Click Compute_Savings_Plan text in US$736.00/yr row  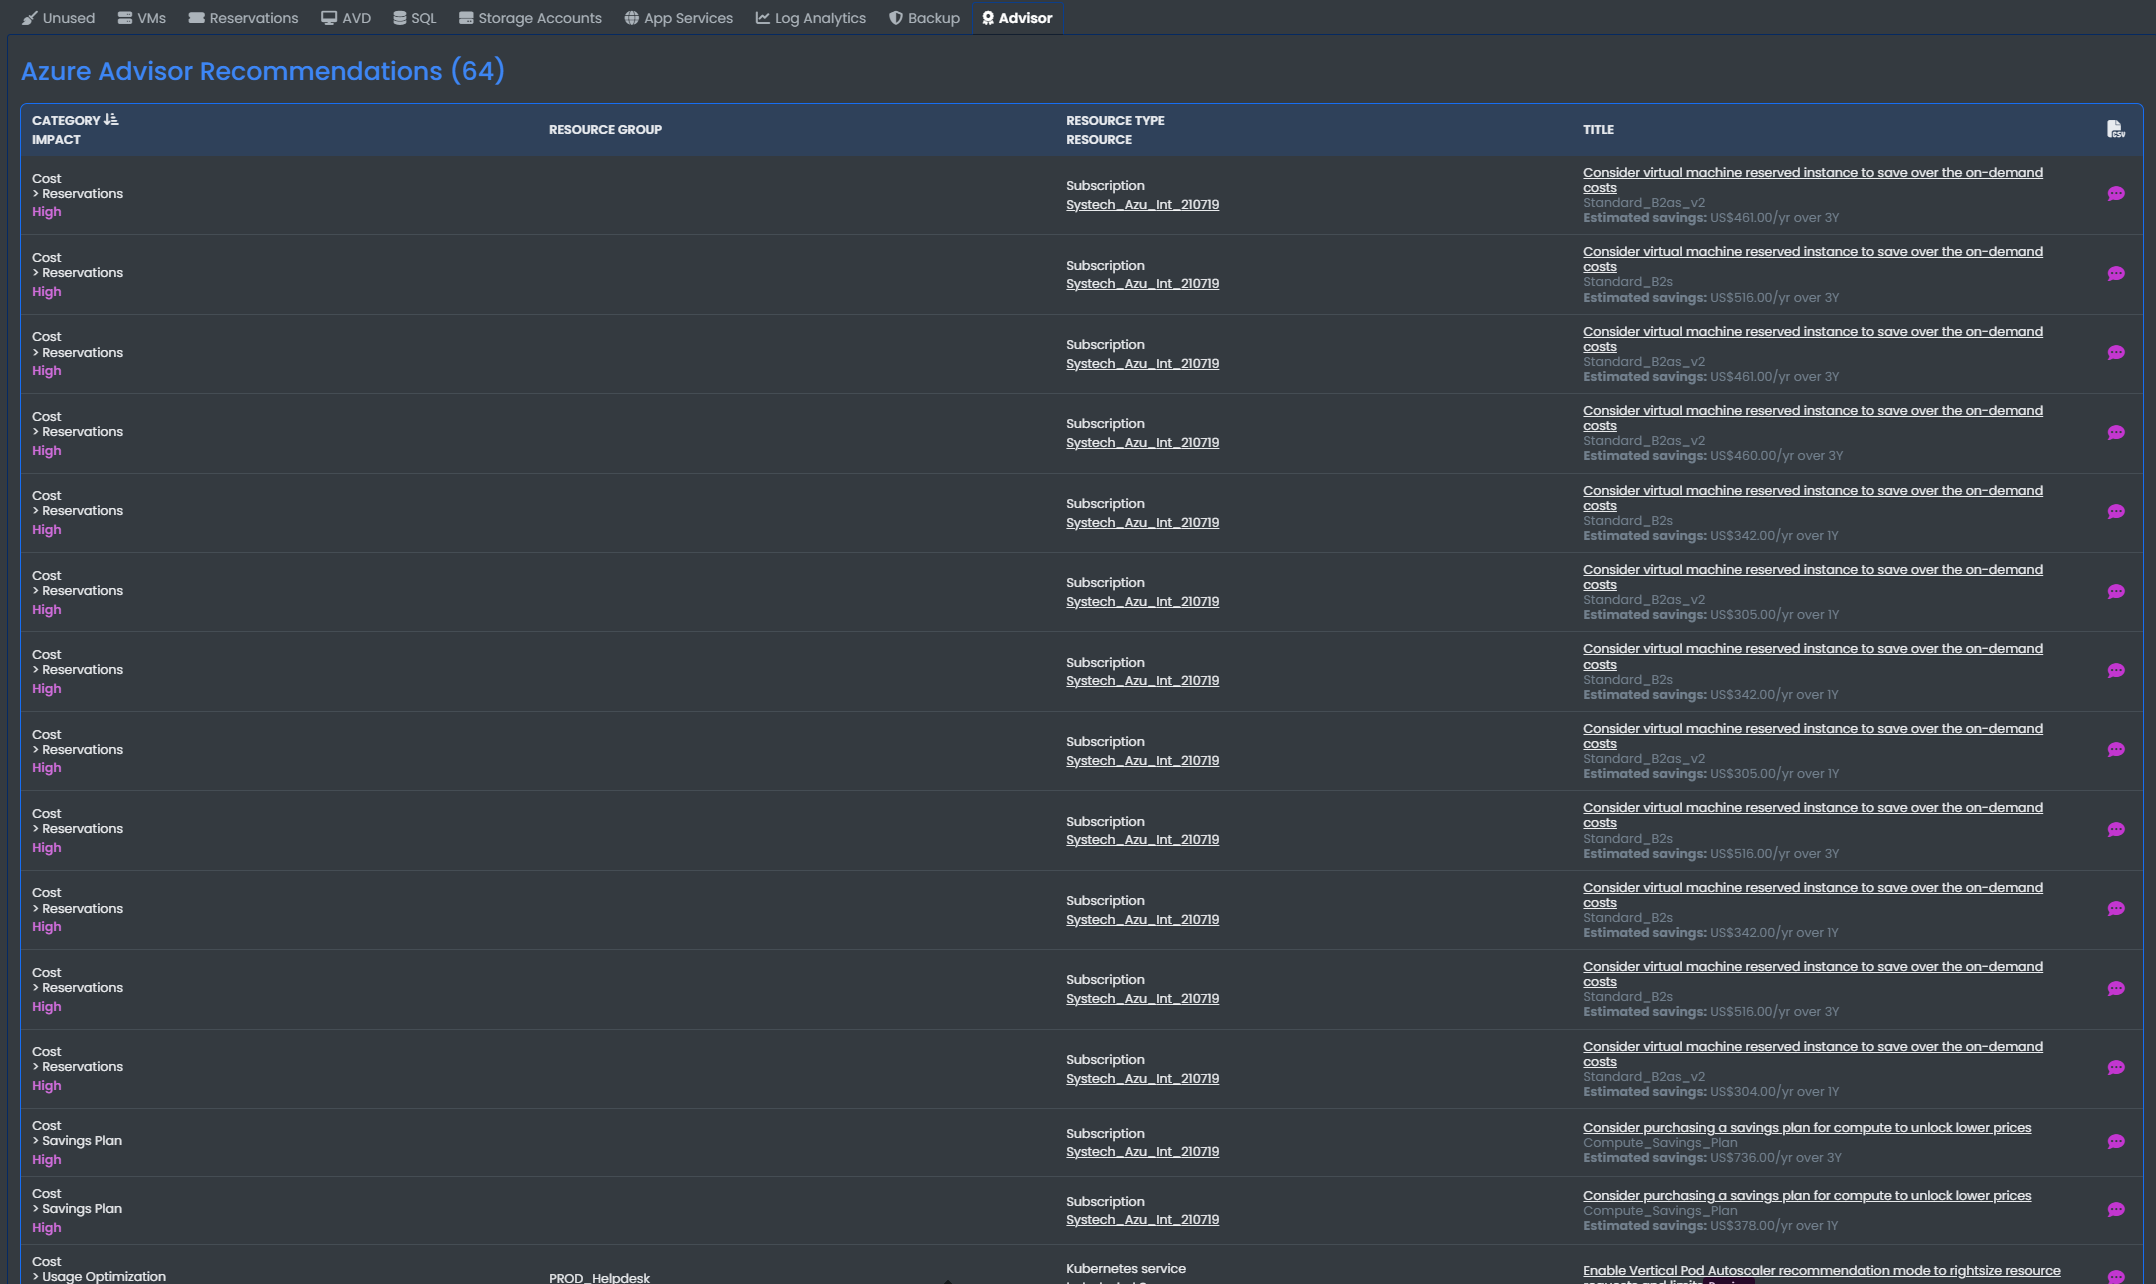pos(1660,1142)
